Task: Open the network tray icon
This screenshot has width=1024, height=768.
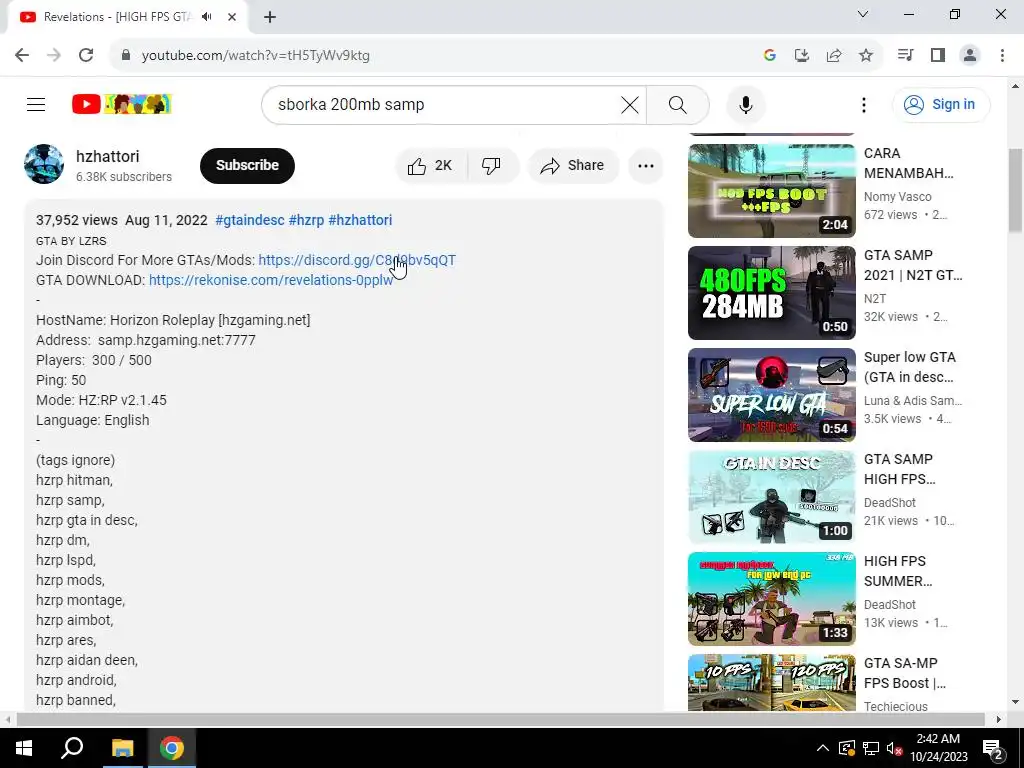Action: tap(871, 748)
